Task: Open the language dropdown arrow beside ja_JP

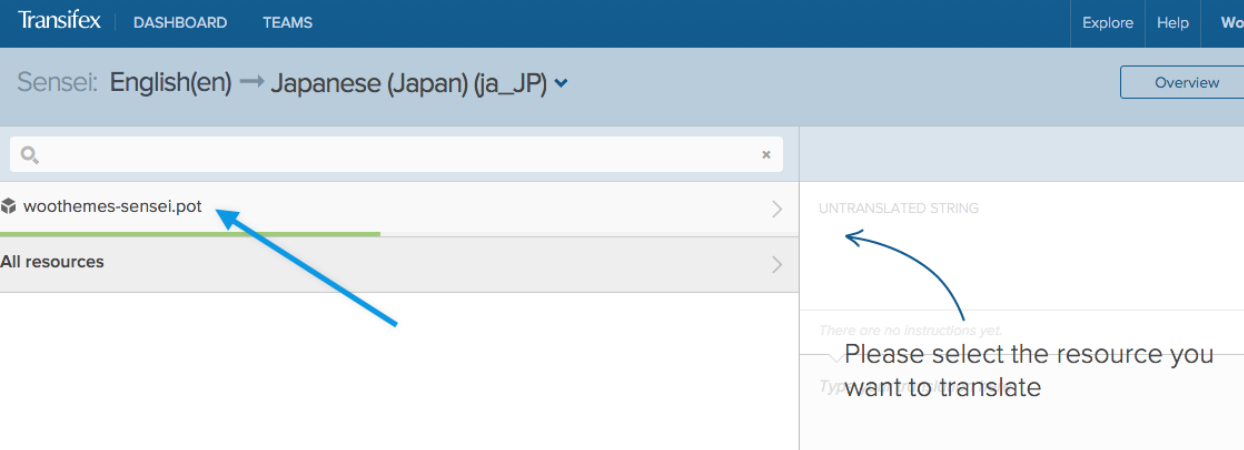Action: click(x=561, y=84)
